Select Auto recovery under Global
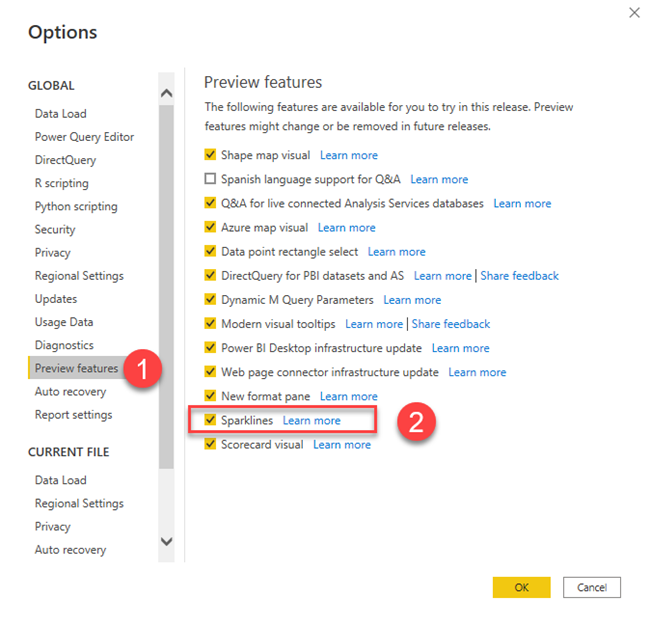 click(x=70, y=391)
